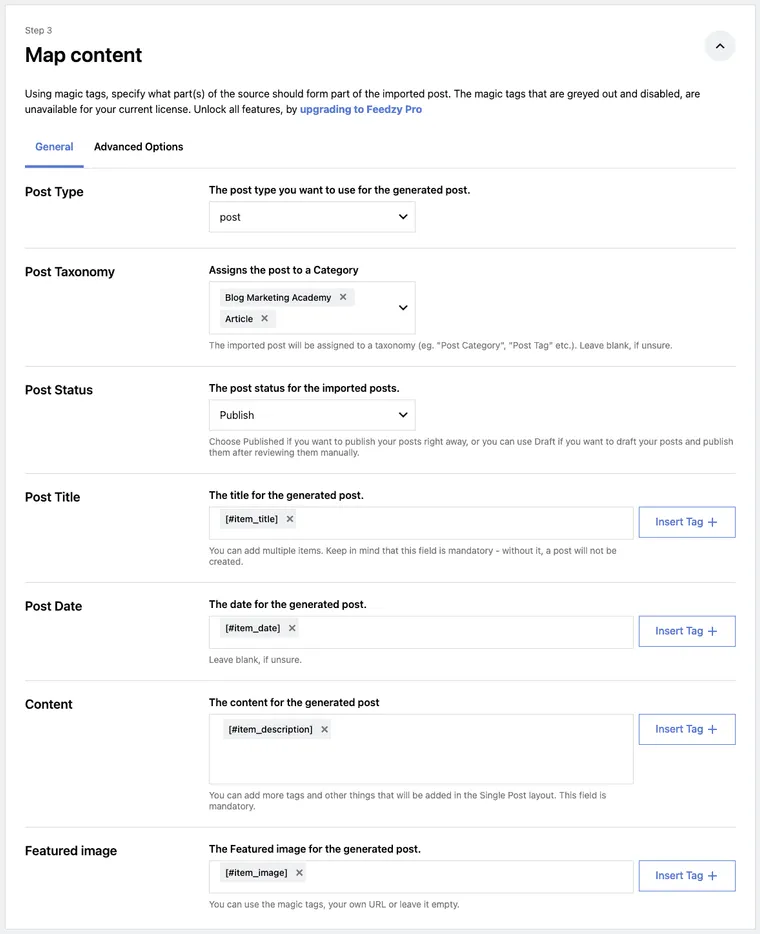Click the Featured image section label
Image resolution: width=760 pixels, height=934 pixels.
(x=71, y=851)
